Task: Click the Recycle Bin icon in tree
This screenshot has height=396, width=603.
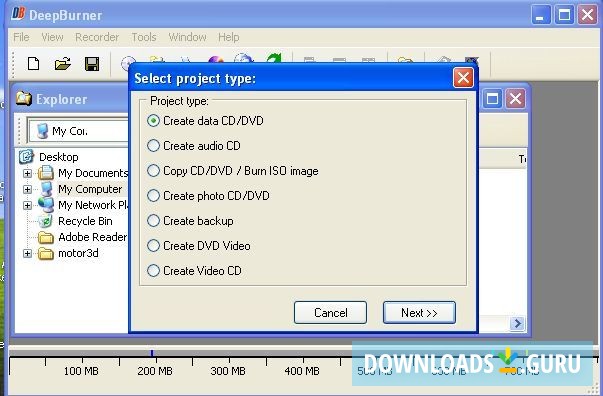Action: tap(45, 221)
